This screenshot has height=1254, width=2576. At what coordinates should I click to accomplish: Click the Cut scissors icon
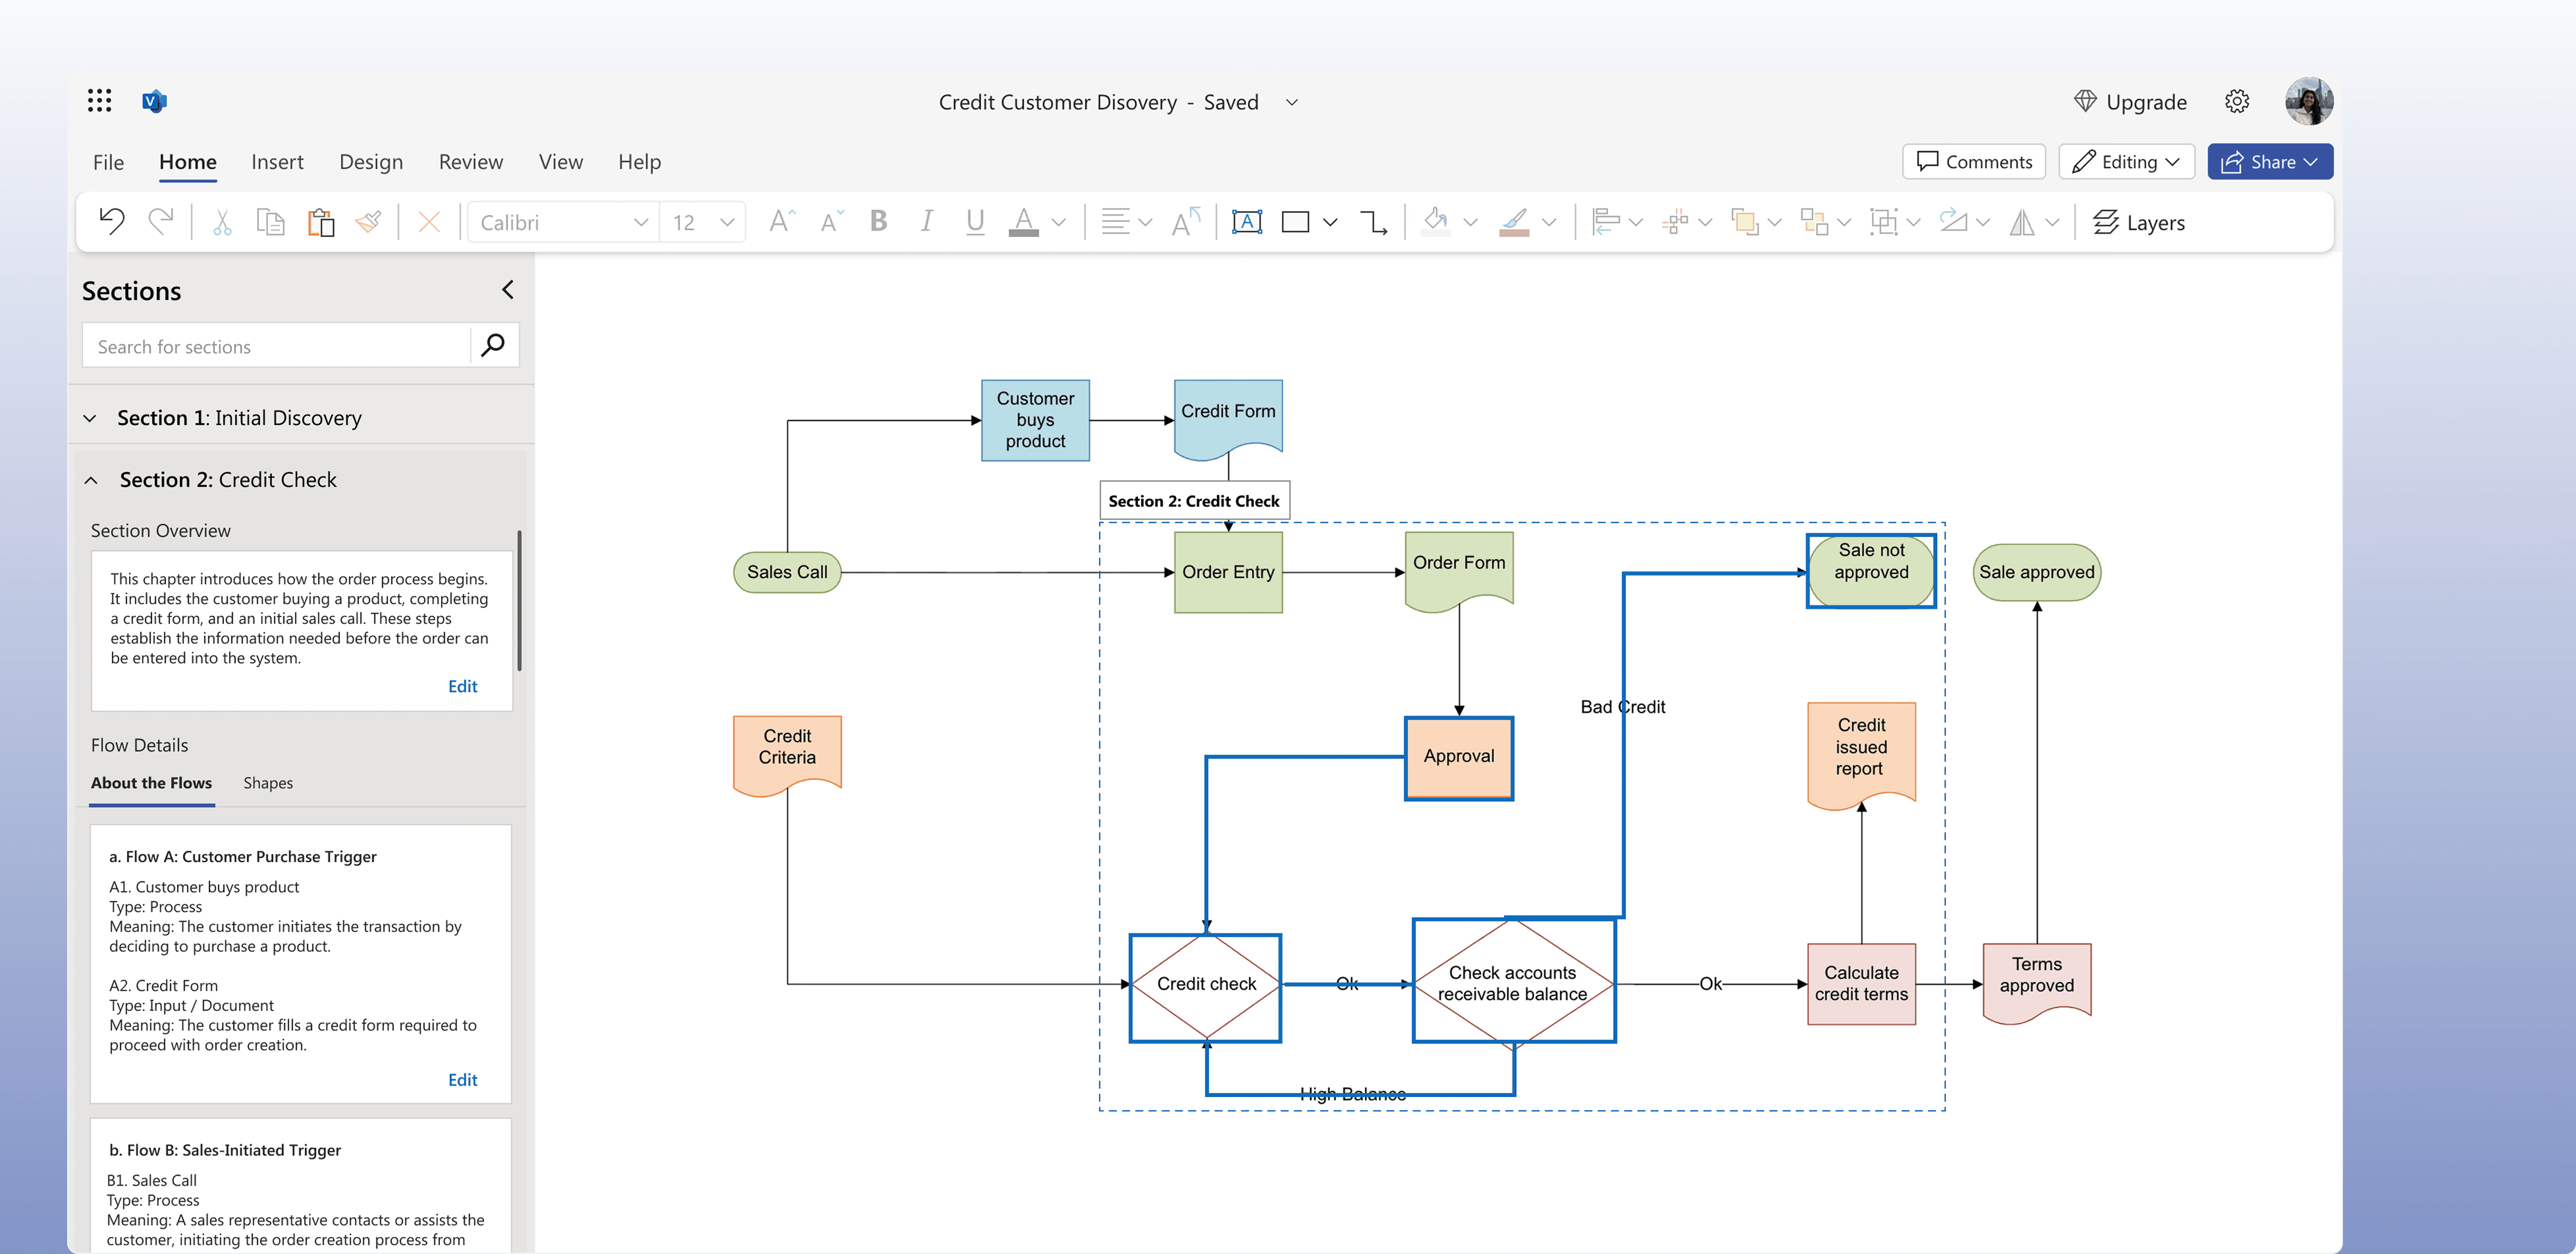222,222
